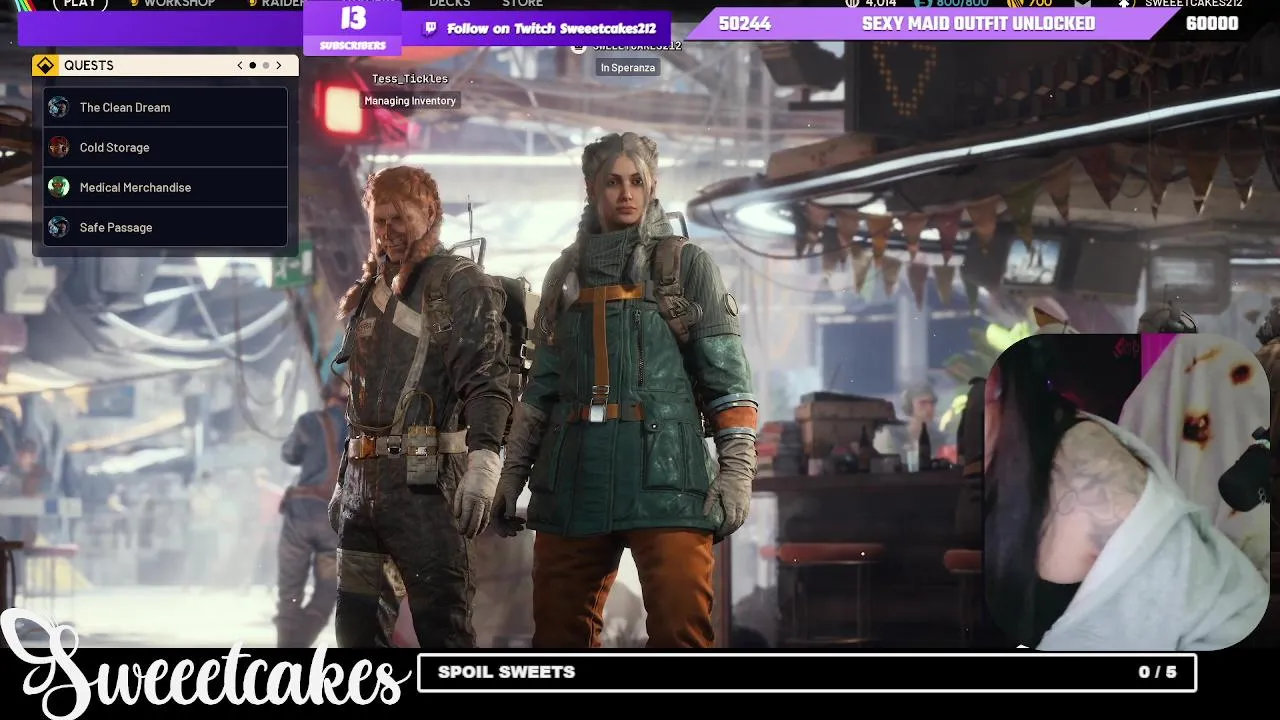This screenshot has width=1280, height=720.
Task: Click the Managing Inventory status label
Action: (x=410, y=100)
